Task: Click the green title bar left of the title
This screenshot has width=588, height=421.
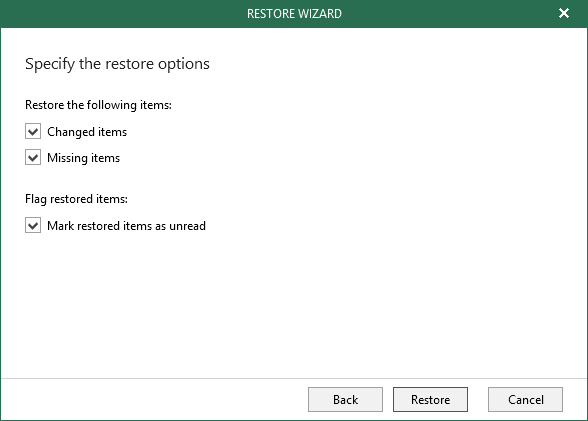Action: click(120, 14)
